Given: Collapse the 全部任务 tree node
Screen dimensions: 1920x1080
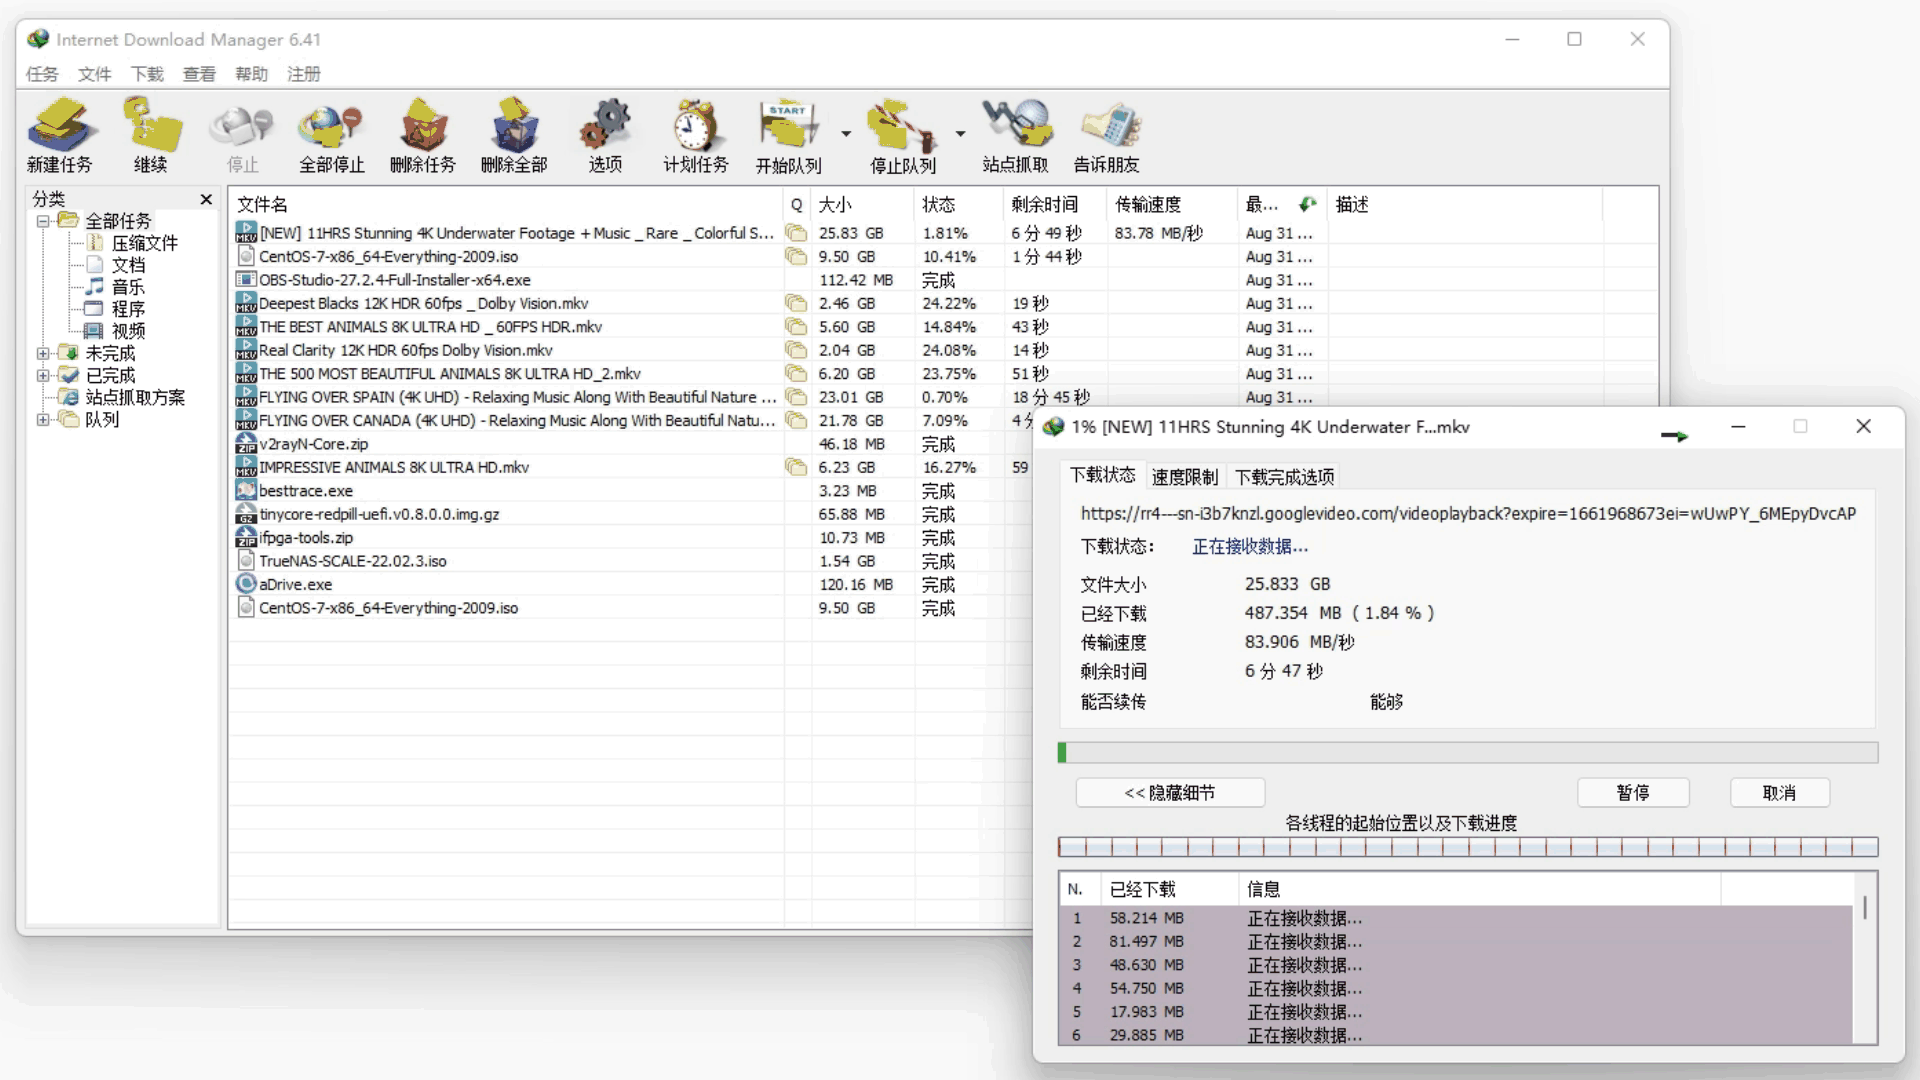Looking at the screenshot, I should pyautogui.click(x=43, y=221).
